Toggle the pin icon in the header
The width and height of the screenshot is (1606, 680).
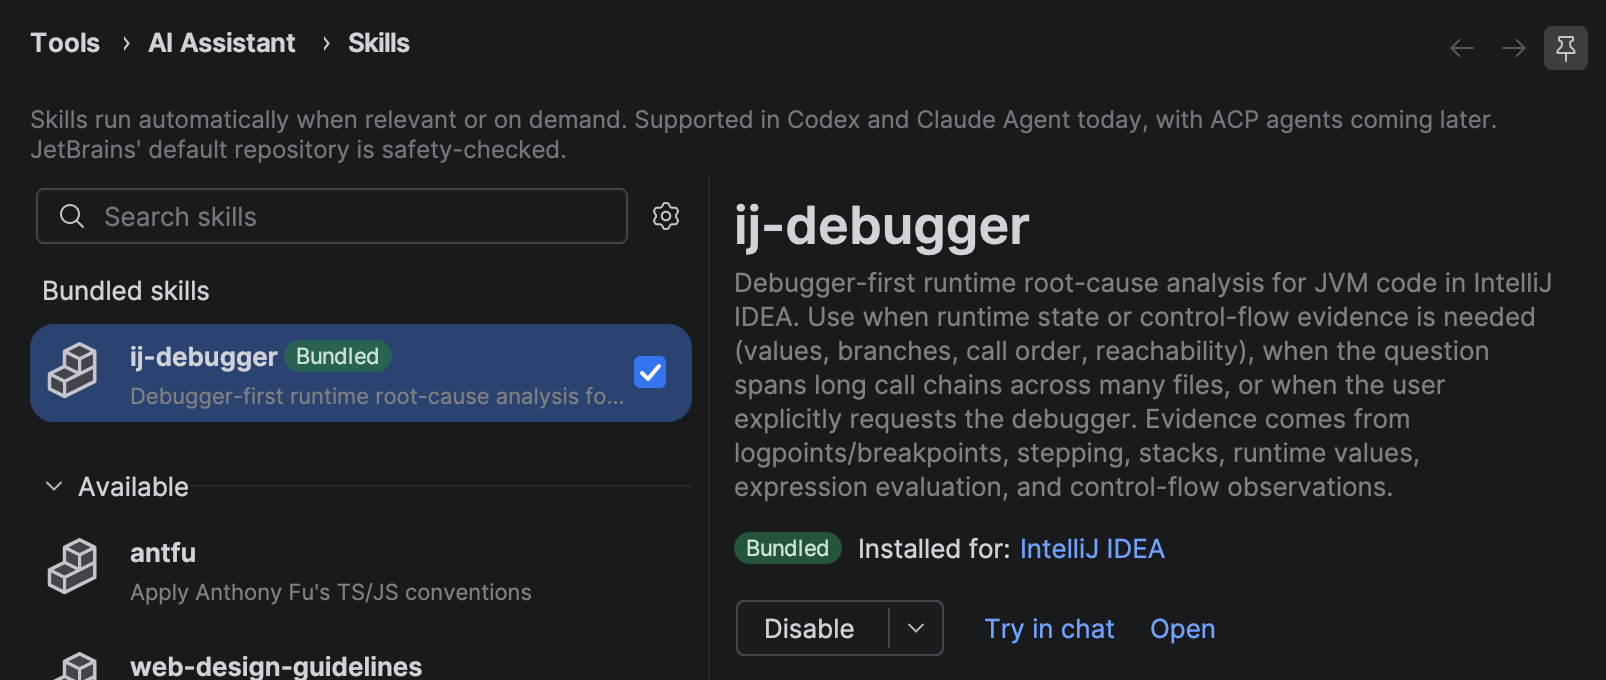[1566, 48]
